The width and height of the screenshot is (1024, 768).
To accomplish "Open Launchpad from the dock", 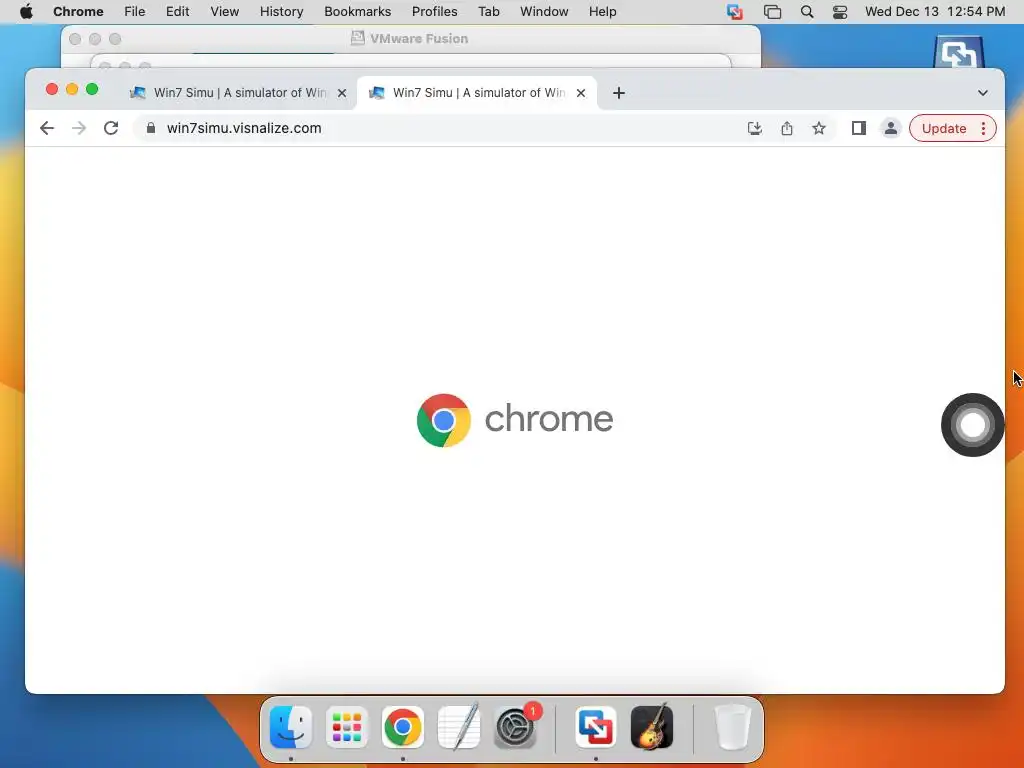I will pos(347,726).
